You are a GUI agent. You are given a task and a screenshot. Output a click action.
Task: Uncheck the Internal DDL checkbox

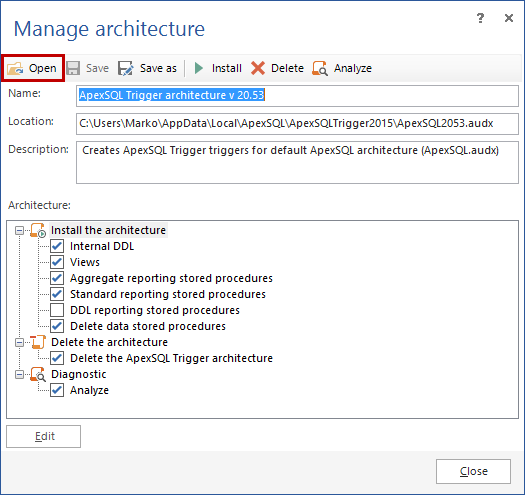tap(57, 246)
